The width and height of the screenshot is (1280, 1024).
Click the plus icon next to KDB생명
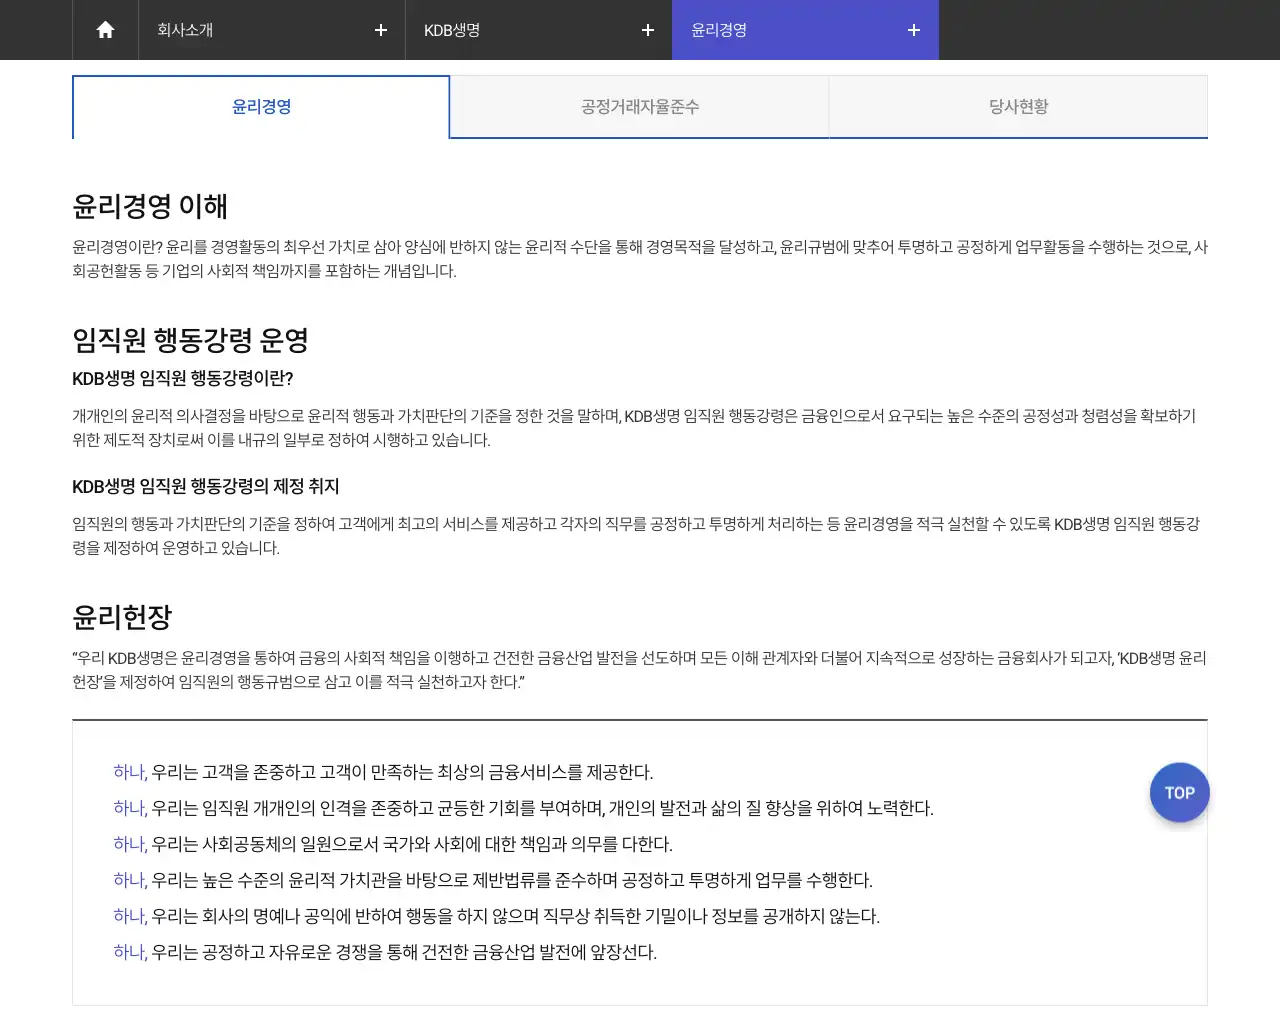[x=647, y=30]
